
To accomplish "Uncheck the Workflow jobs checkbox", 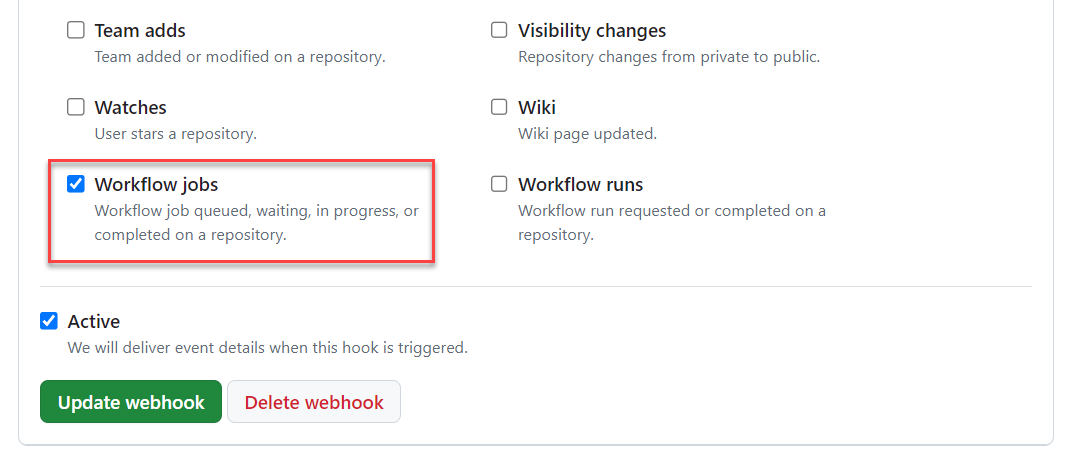I will point(76,184).
